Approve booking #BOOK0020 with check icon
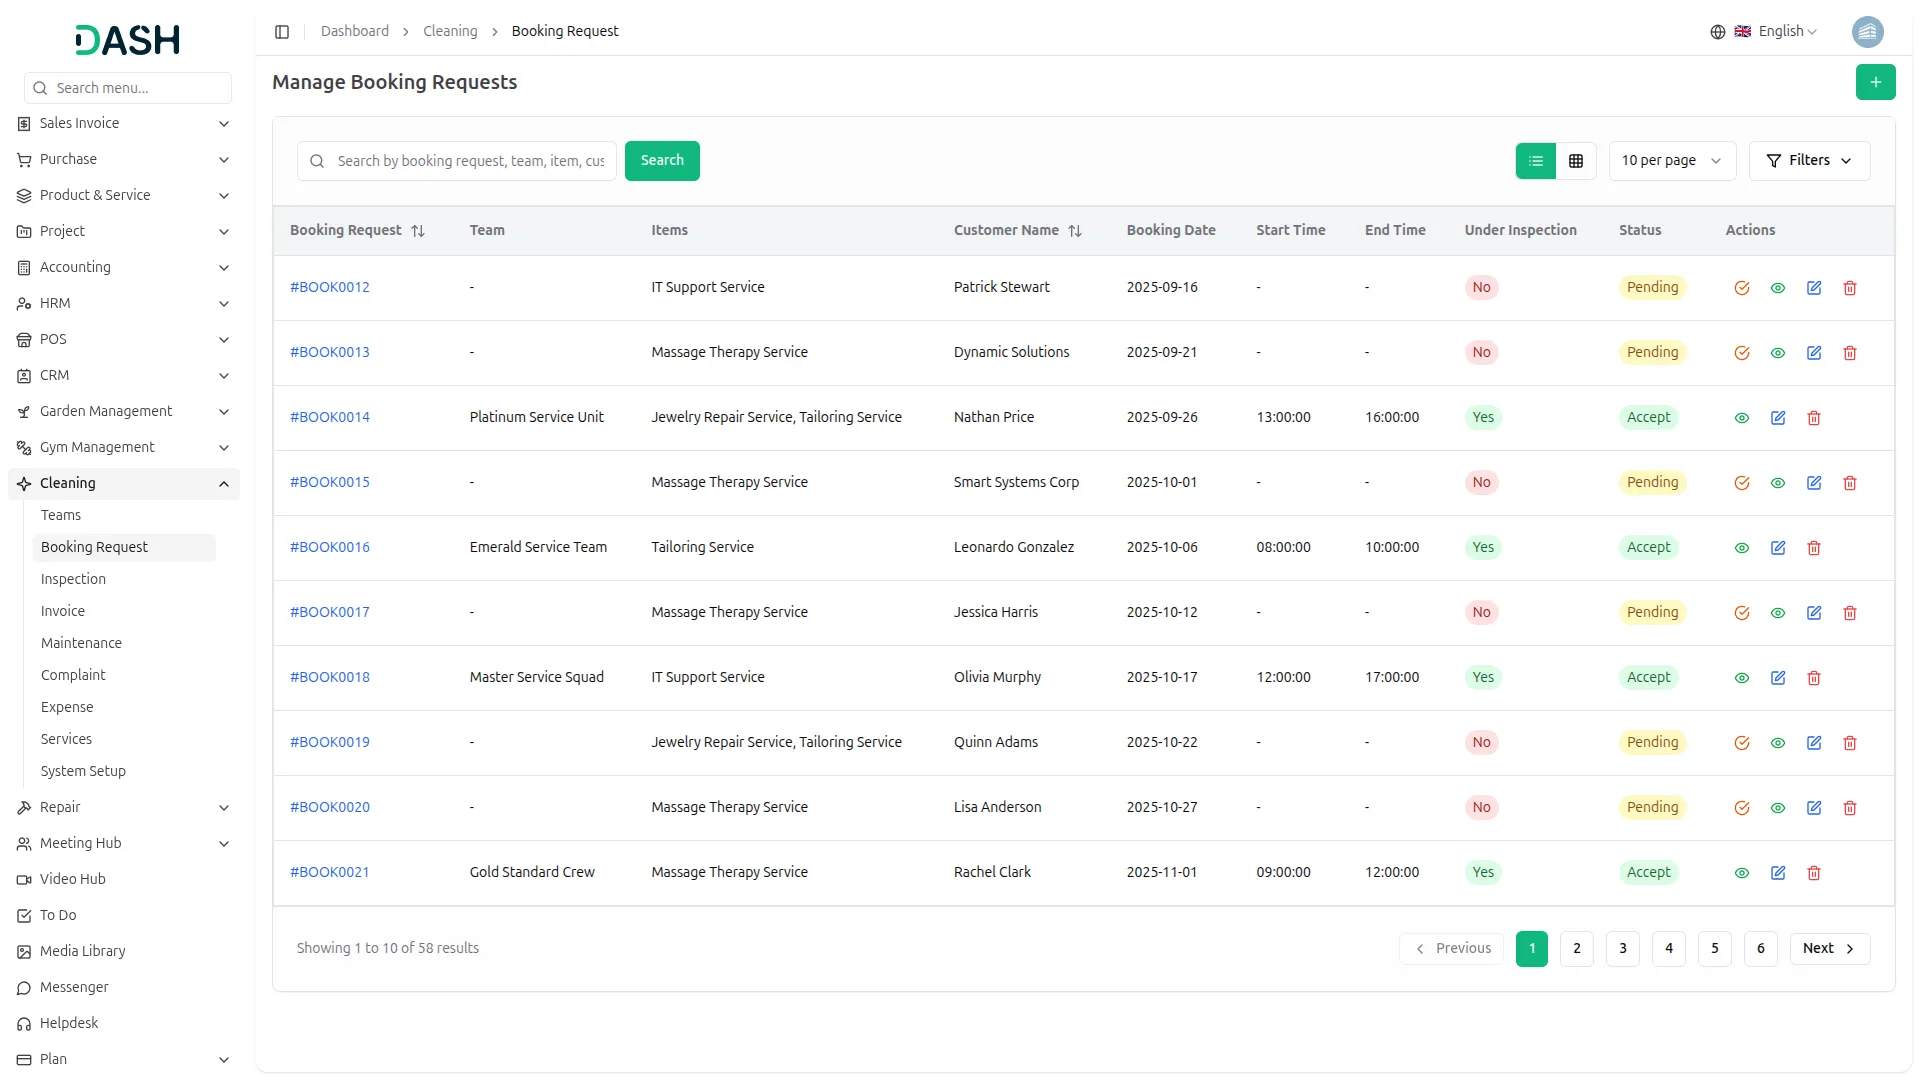 point(1741,808)
